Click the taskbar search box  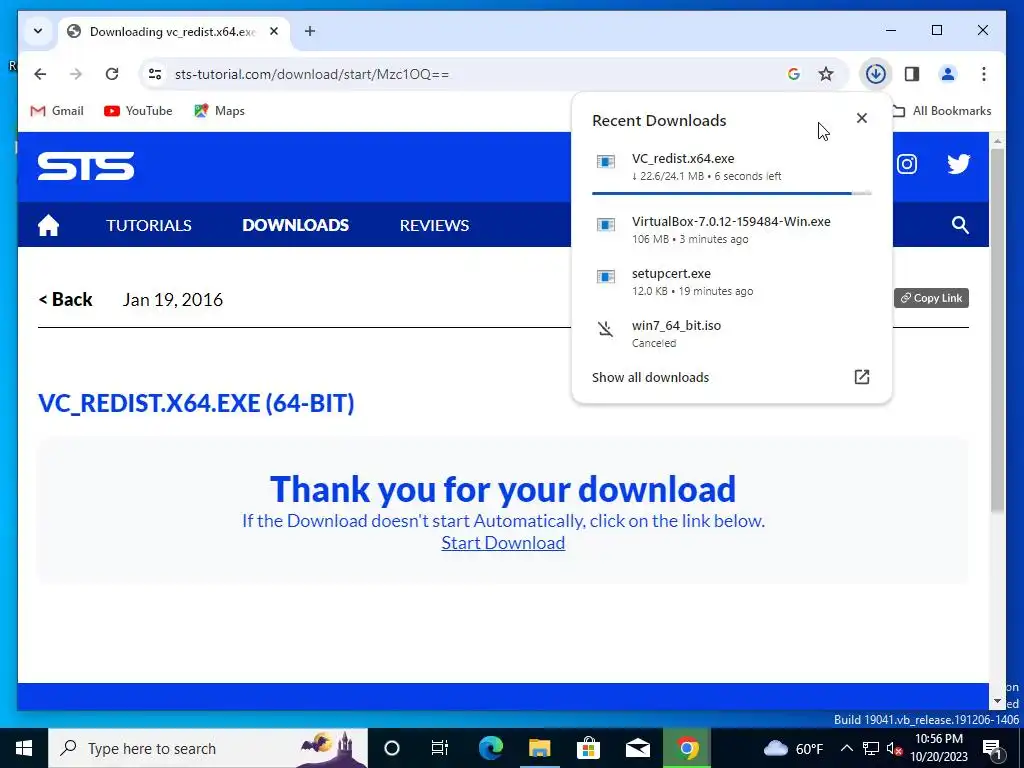click(208, 748)
